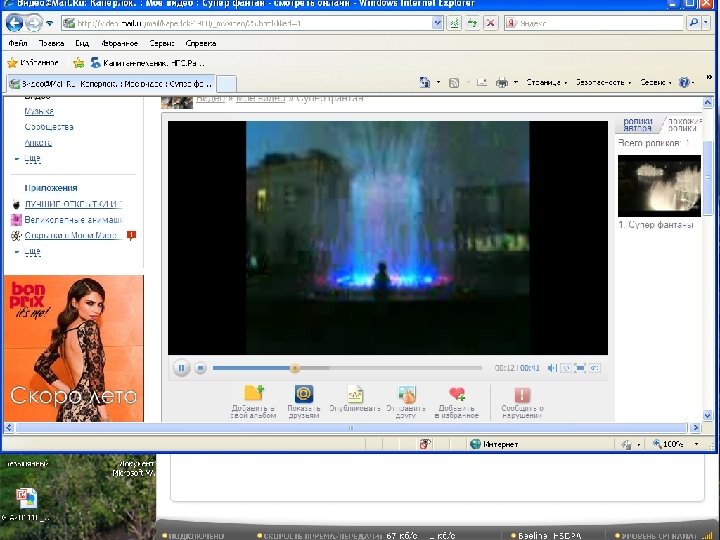This screenshot has height=540, width=720.
Task: Open the Файл menu
Action: 18,43
